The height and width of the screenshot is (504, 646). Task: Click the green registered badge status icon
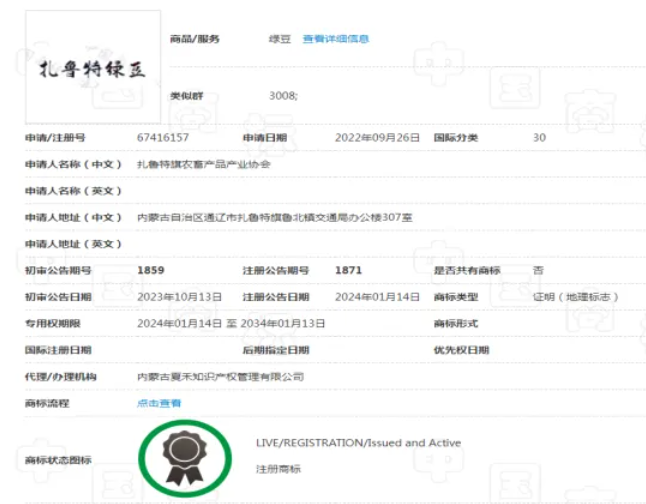coord(184,458)
